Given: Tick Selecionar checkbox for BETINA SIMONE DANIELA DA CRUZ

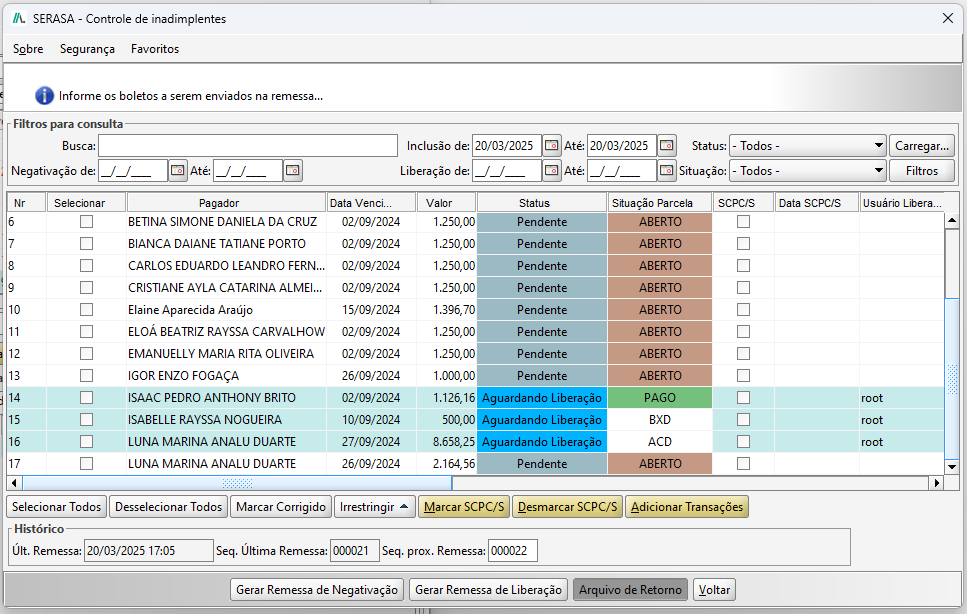Looking at the screenshot, I should coord(86,221).
